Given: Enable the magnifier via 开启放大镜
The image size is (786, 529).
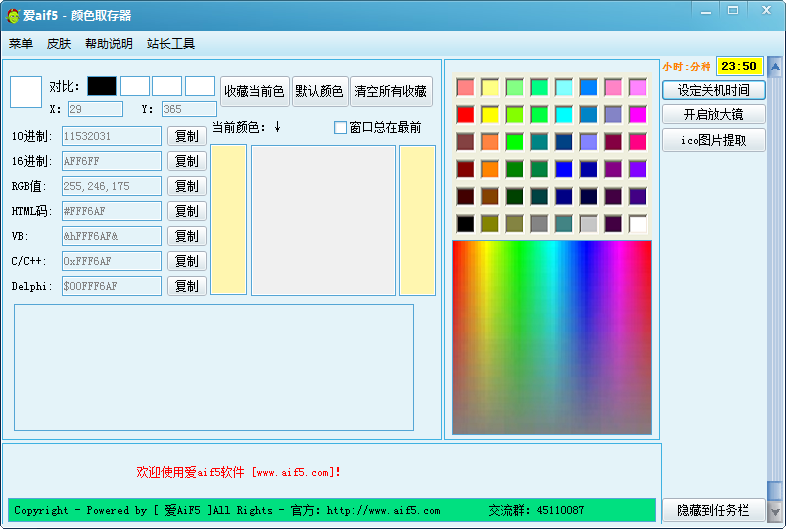Looking at the screenshot, I should (x=713, y=115).
